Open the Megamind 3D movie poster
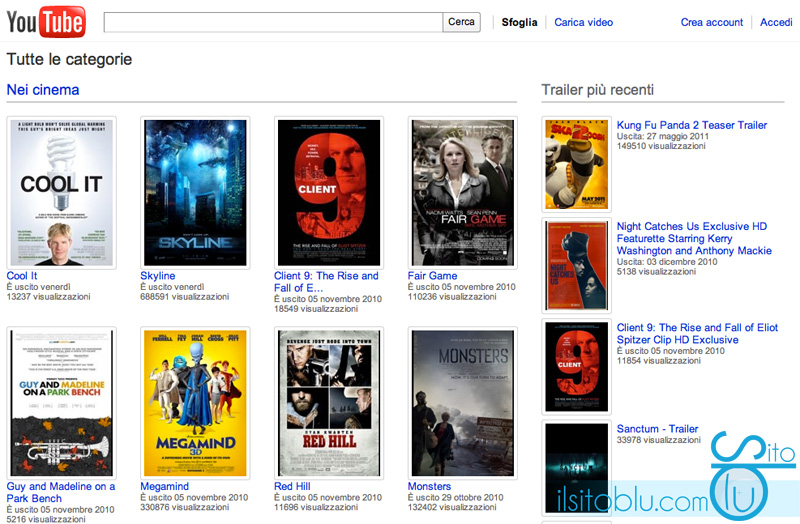This screenshot has height=524, width=800. point(195,403)
